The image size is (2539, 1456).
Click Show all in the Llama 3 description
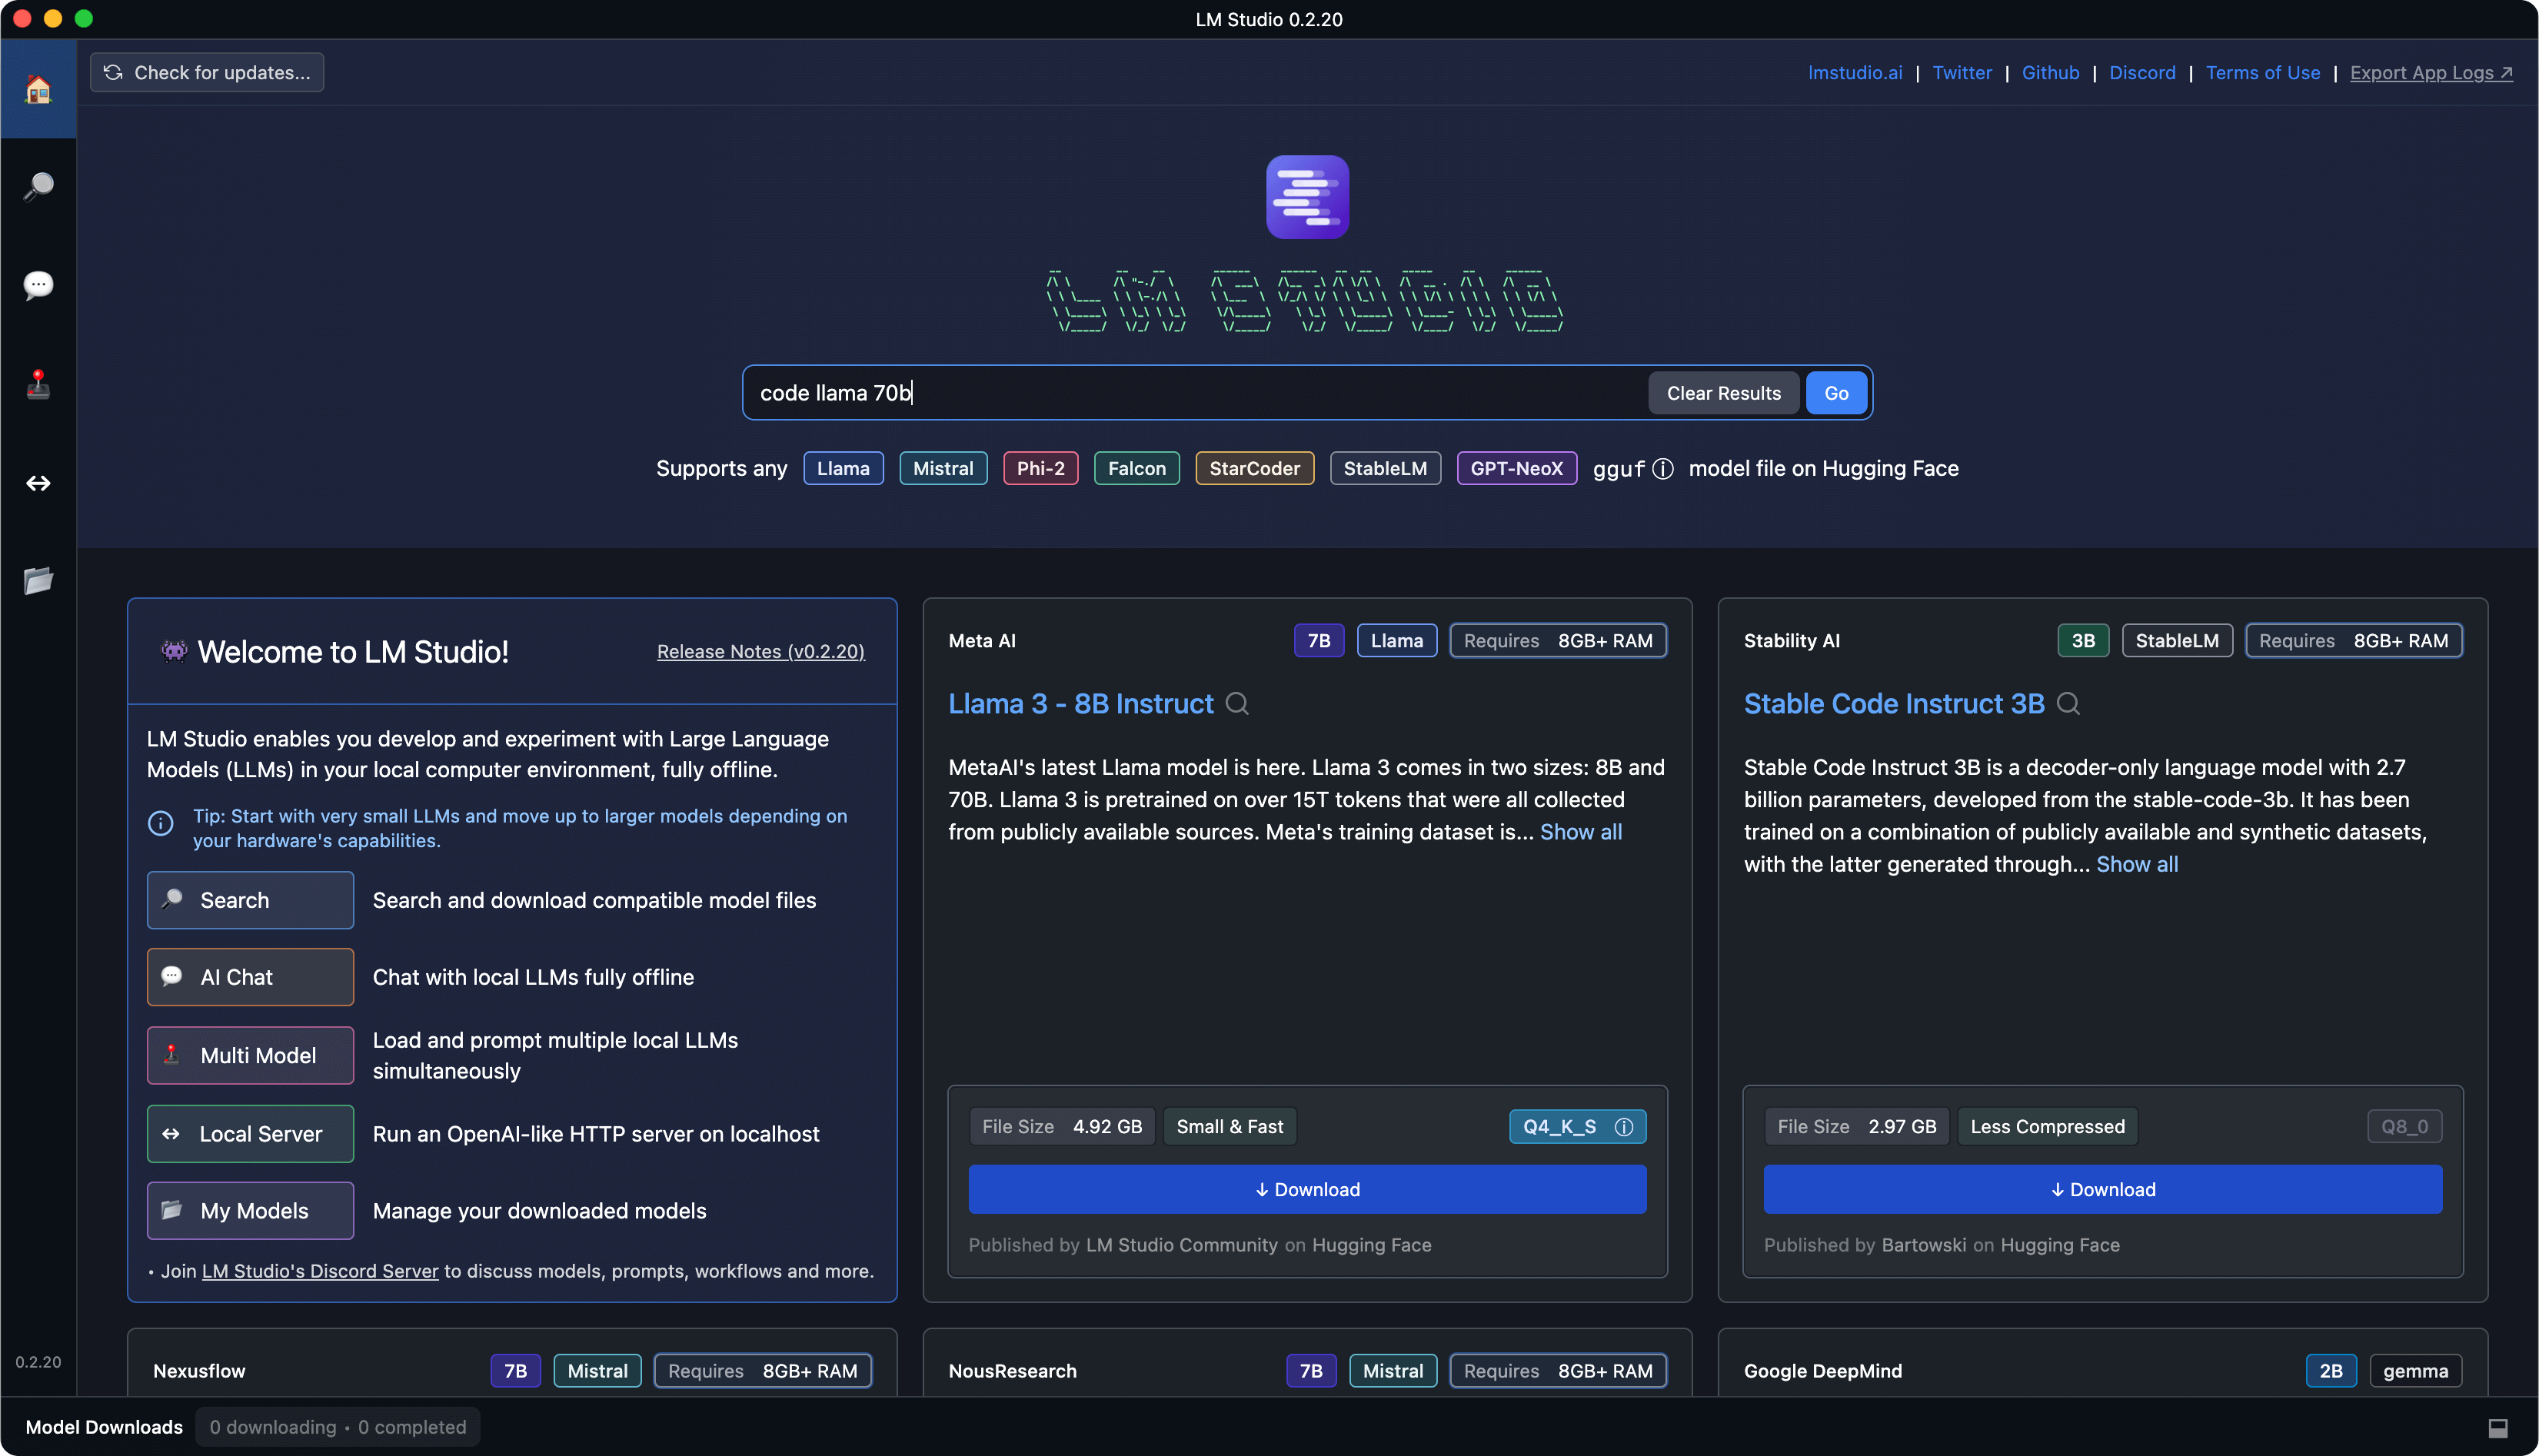[x=1580, y=832]
